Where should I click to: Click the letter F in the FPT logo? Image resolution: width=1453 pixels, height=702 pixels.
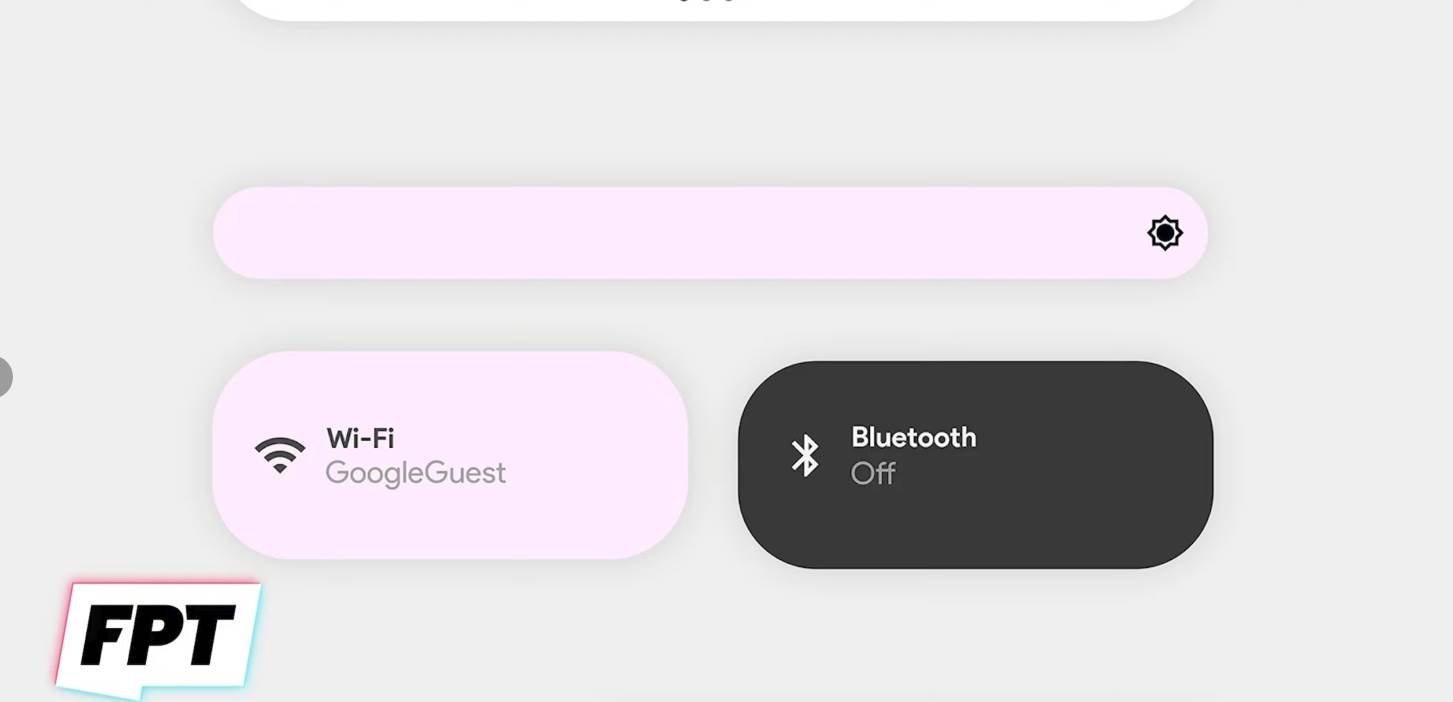[106, 637]
